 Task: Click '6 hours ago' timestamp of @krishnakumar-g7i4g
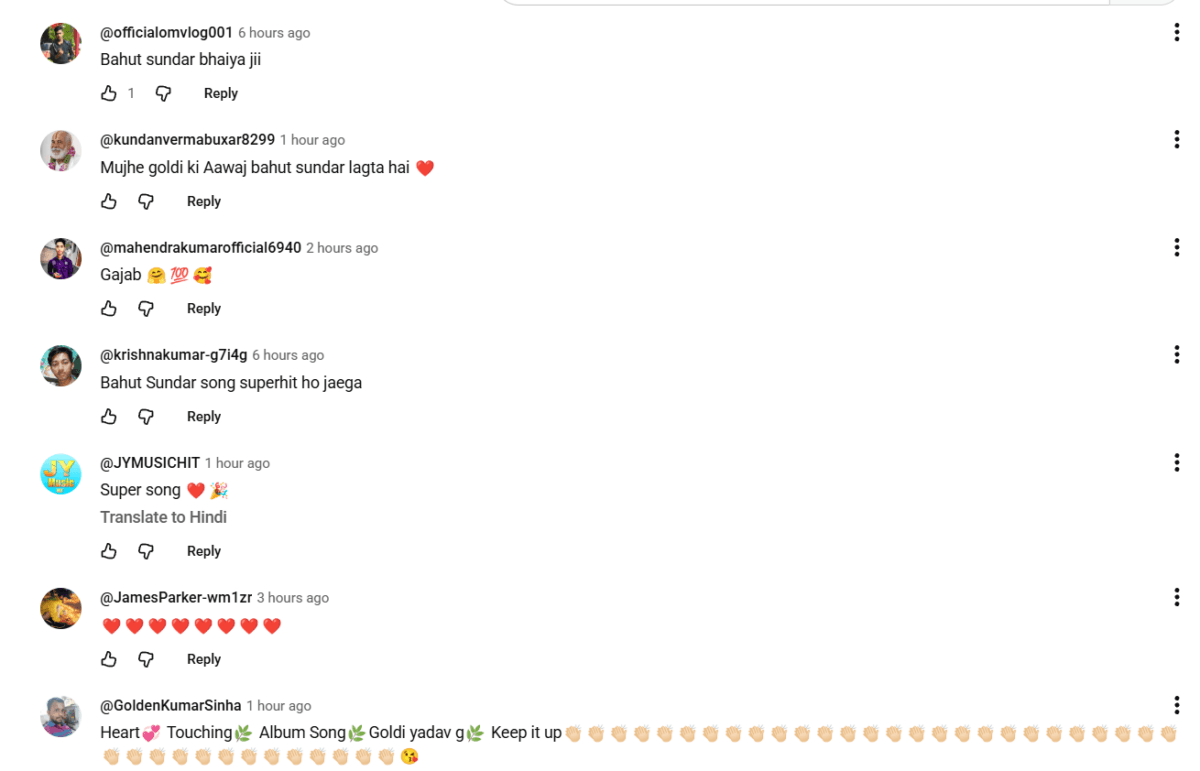(288, 355)
